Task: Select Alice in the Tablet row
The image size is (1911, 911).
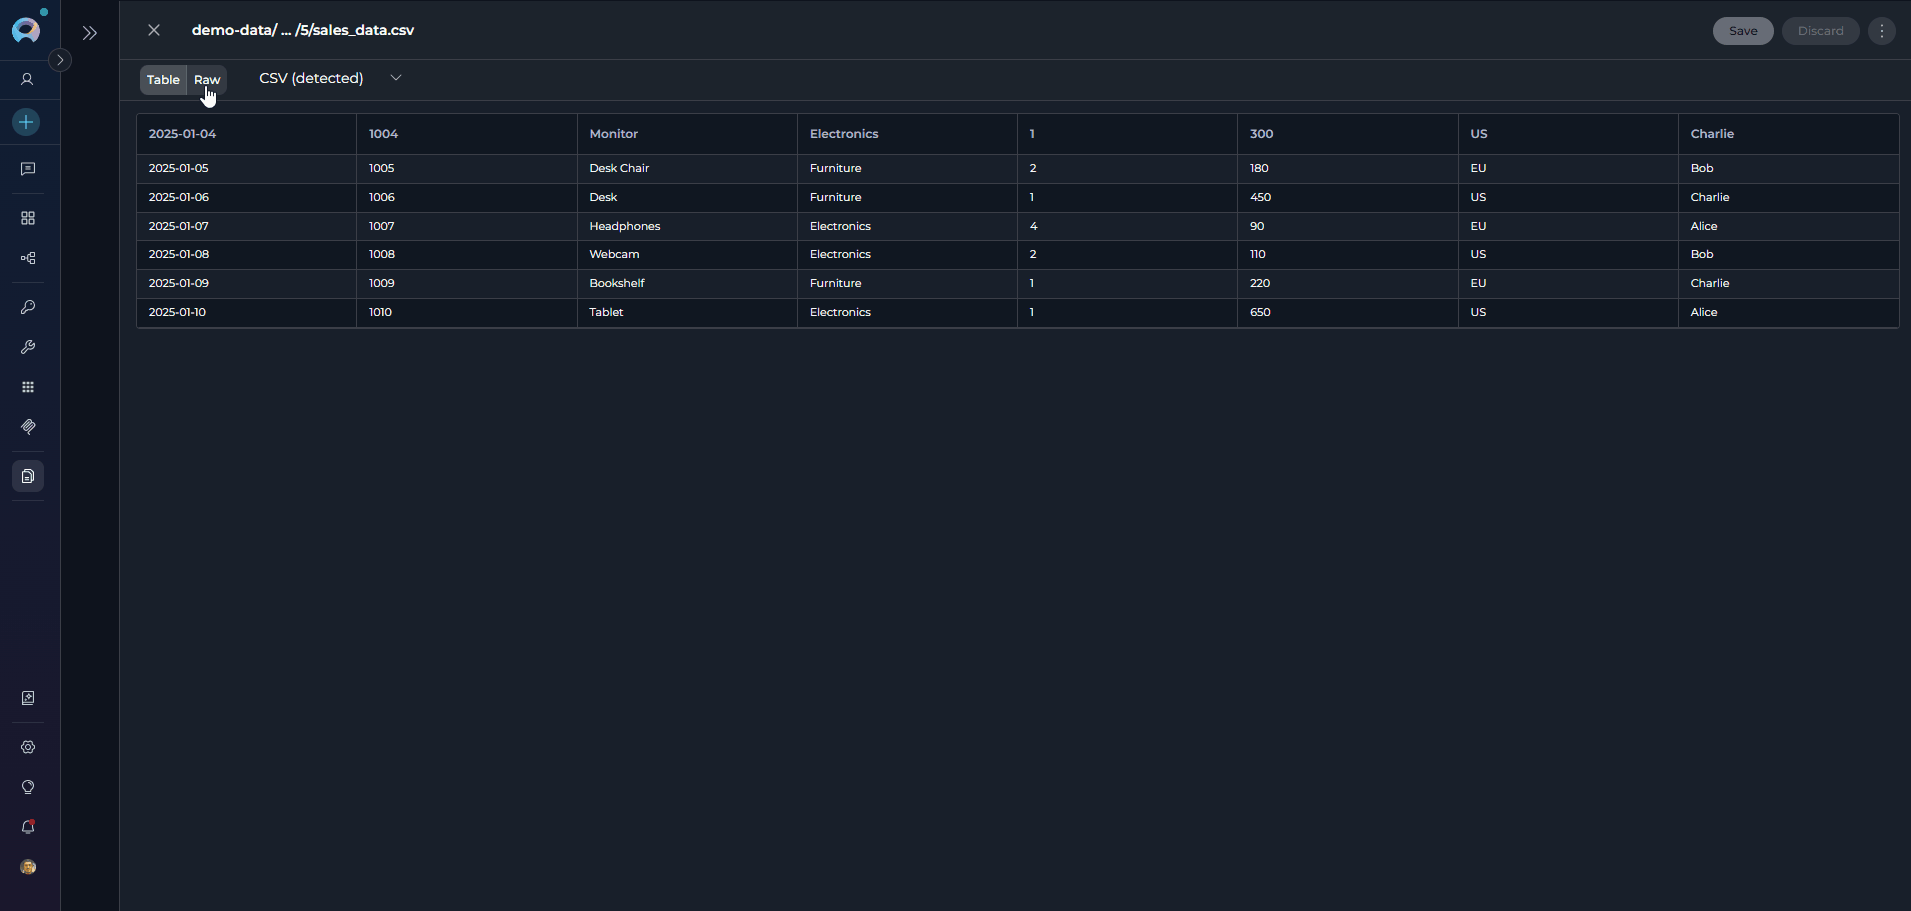Action: (x=1788, y=313)
